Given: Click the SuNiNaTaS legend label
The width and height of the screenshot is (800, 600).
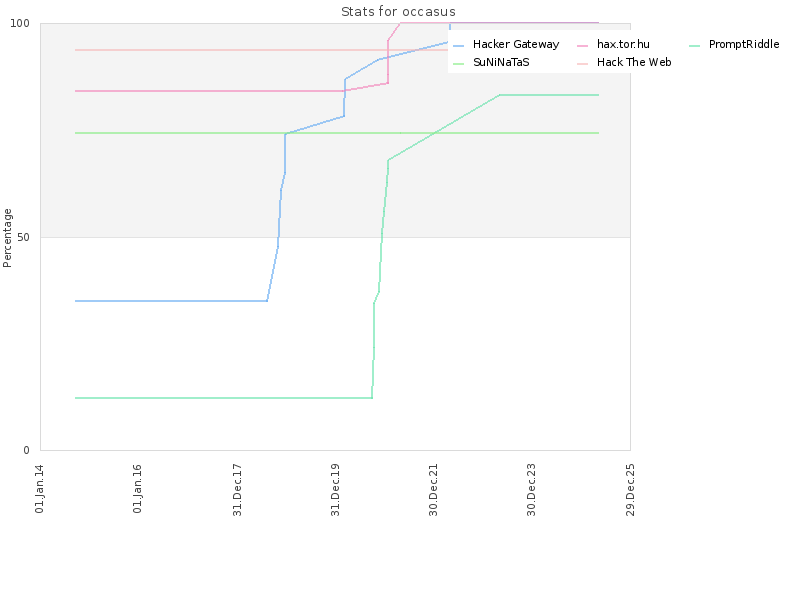Looking at the screenshot, I should point(501,62).
